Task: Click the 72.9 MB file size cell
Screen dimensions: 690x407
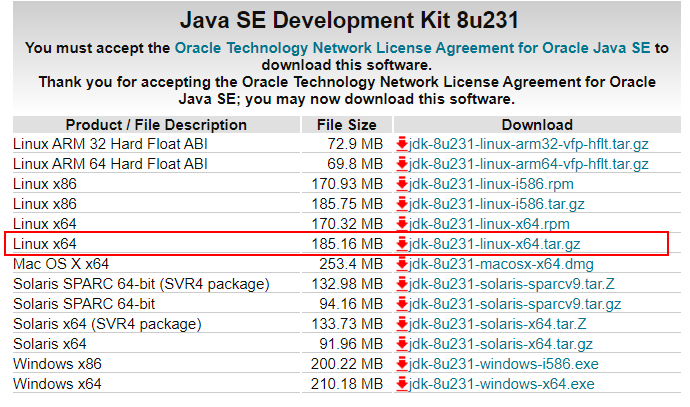Action: coord(355,144)
